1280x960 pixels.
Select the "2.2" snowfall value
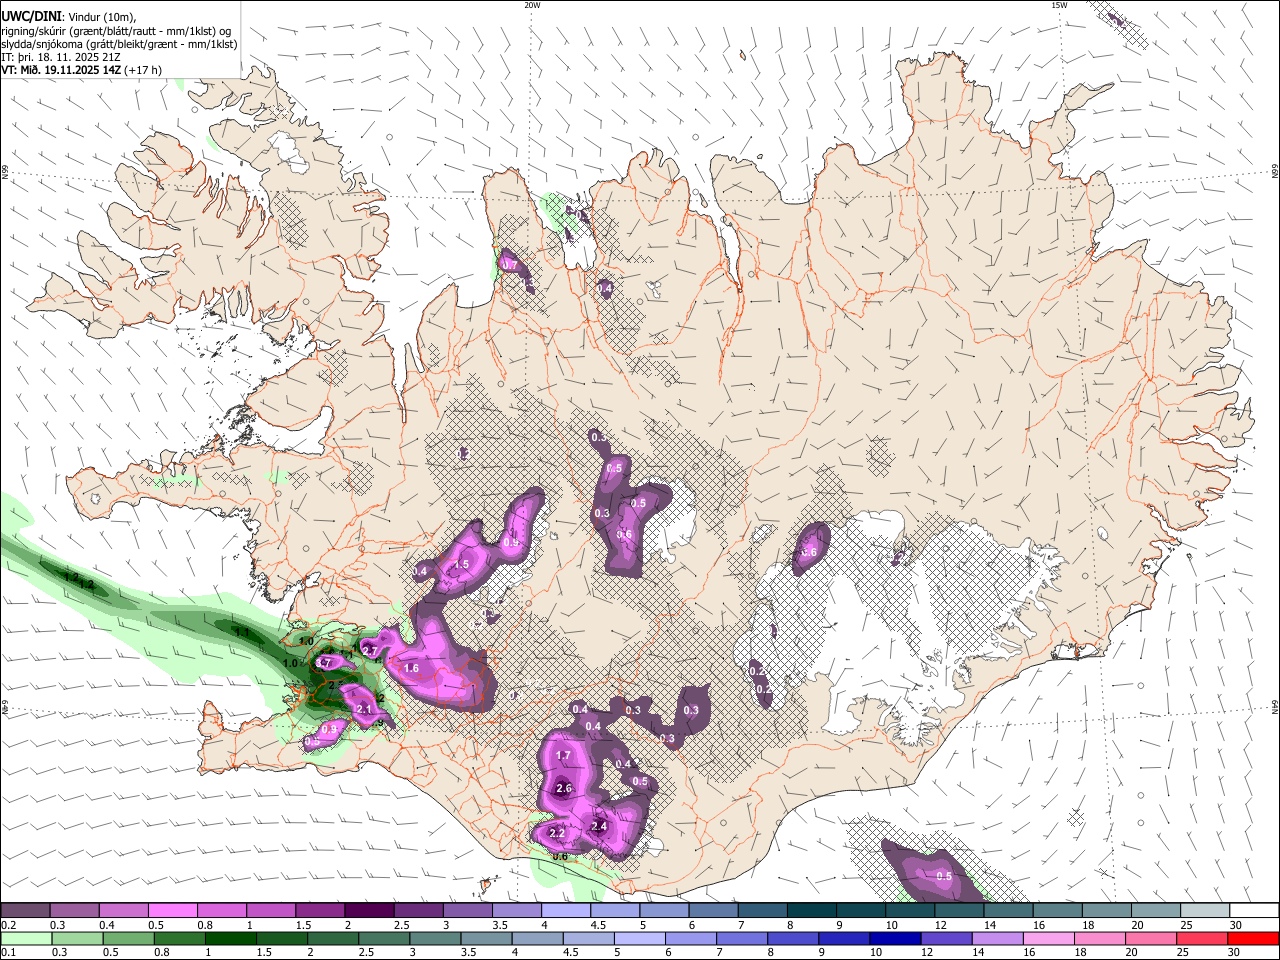[557, 833]
